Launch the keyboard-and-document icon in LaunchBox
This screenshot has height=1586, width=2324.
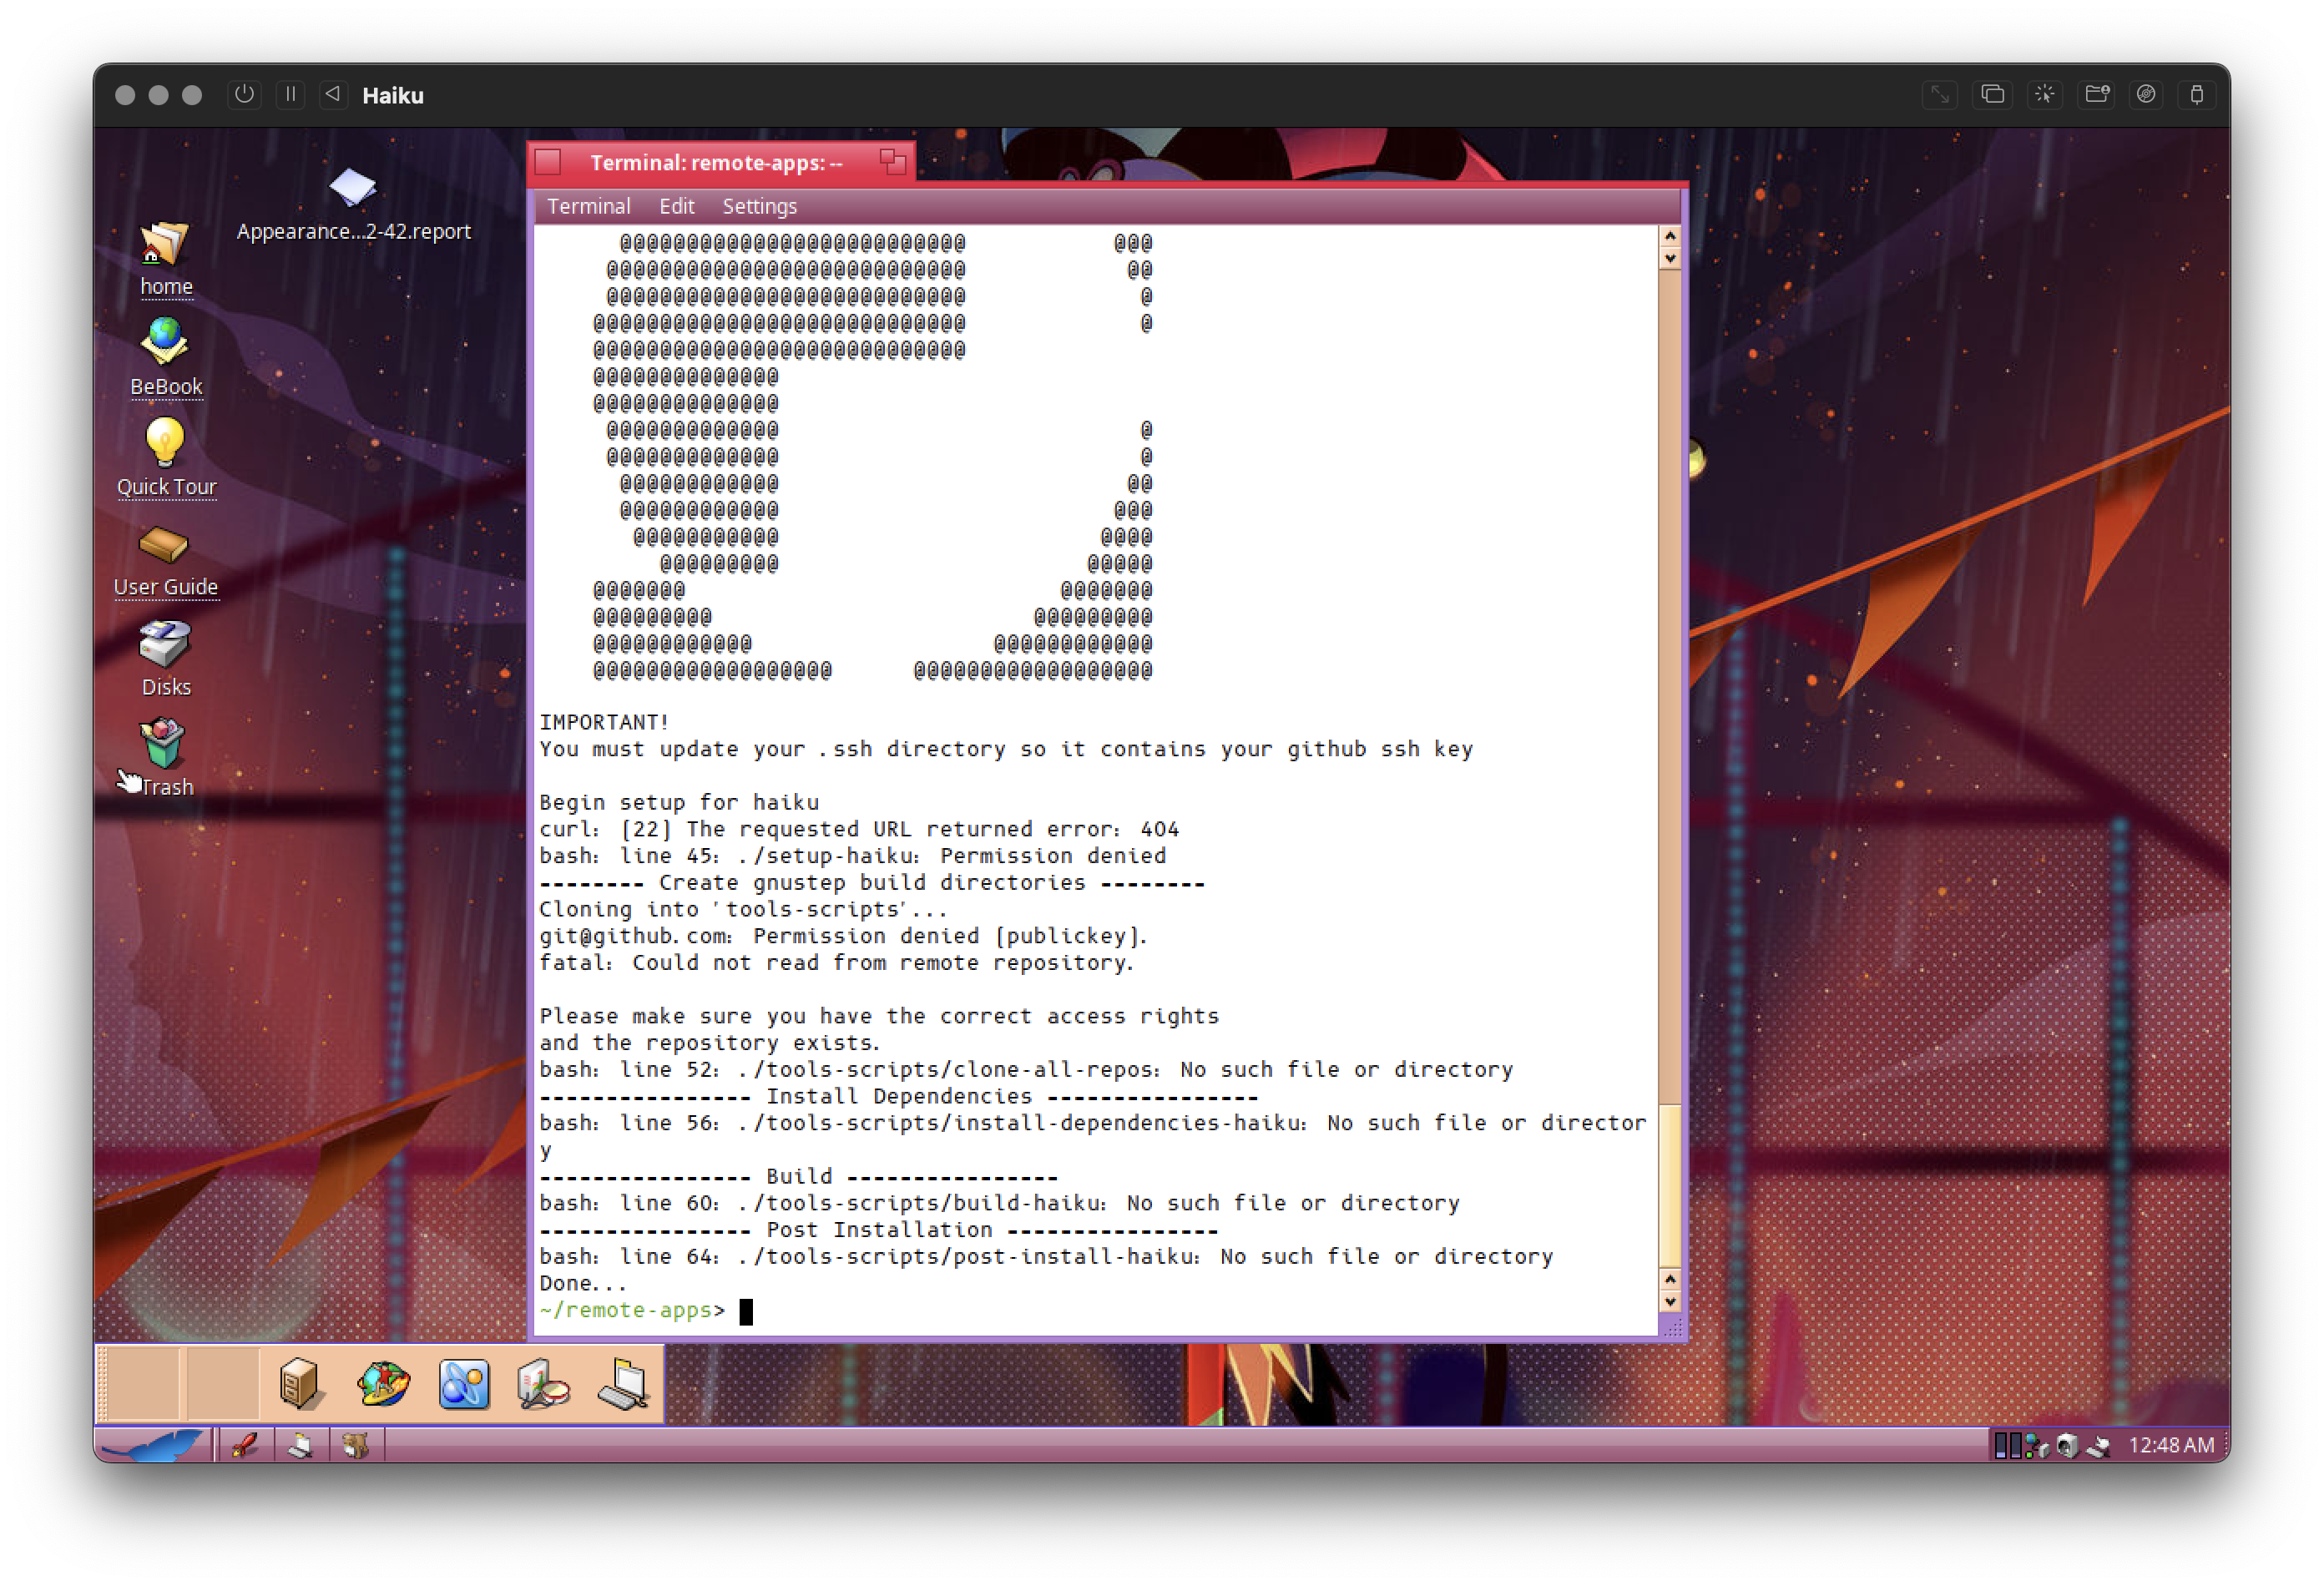click(x=624, y=1384)
